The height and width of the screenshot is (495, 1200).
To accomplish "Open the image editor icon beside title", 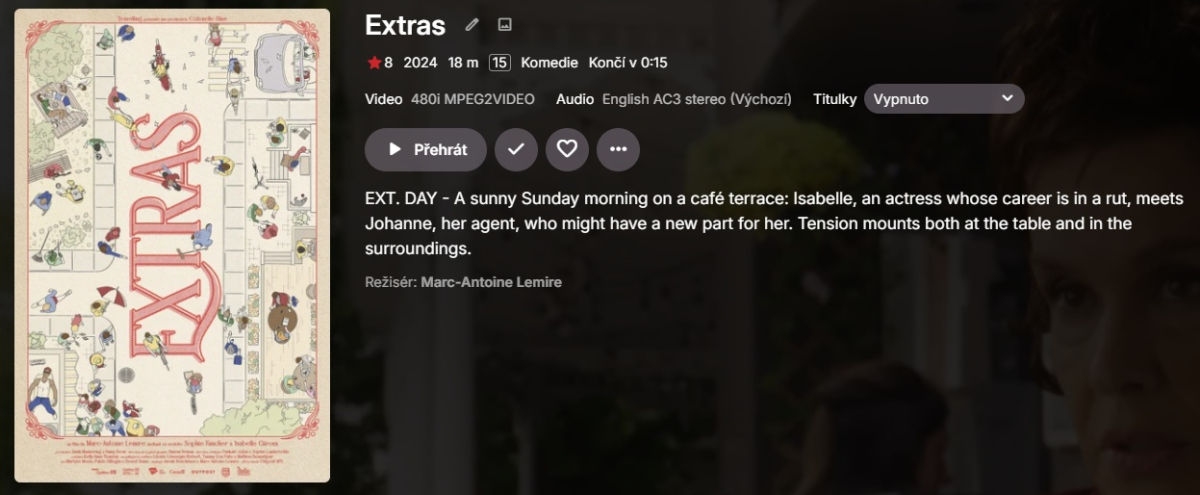I will pos(505,25).
